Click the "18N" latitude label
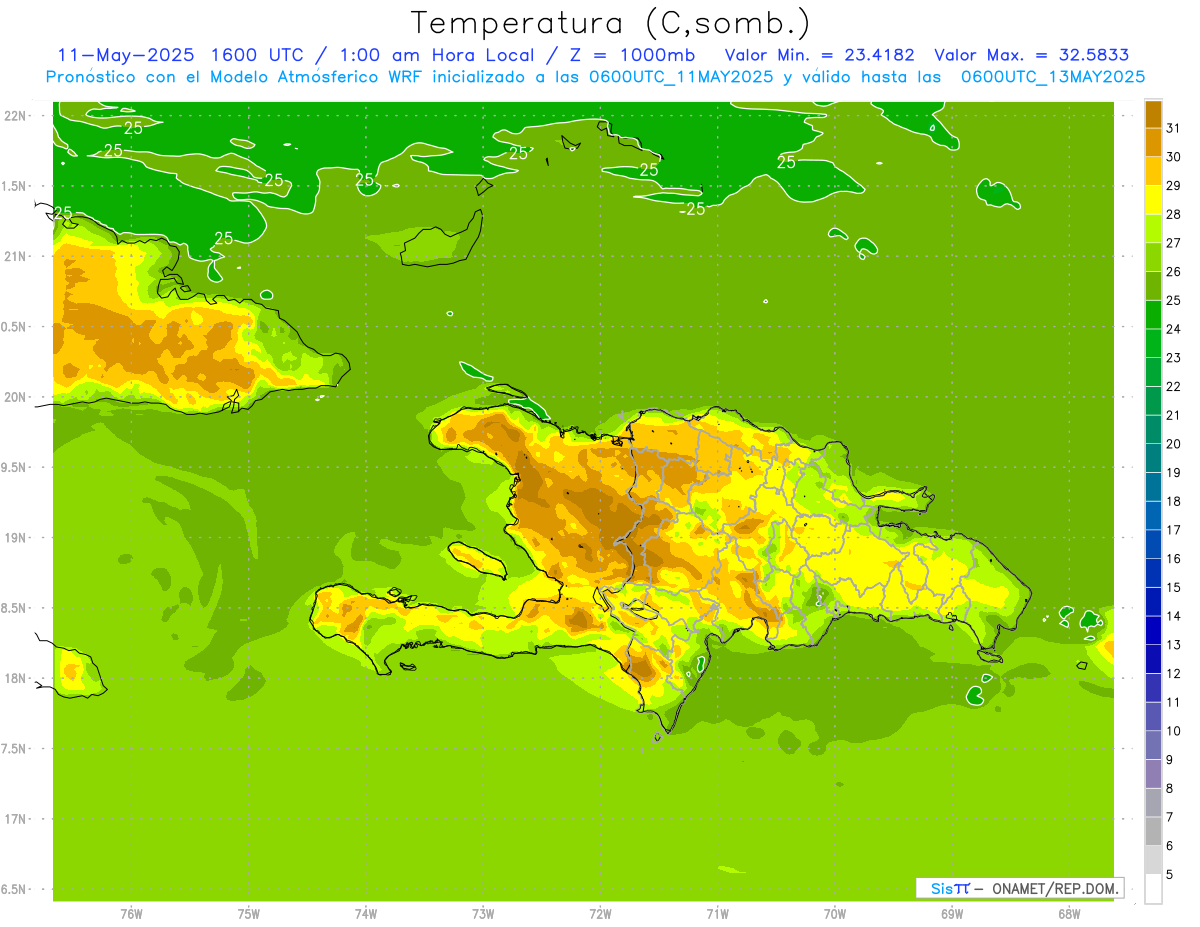This screenshot has width=1200, height=927. [15, 678]
